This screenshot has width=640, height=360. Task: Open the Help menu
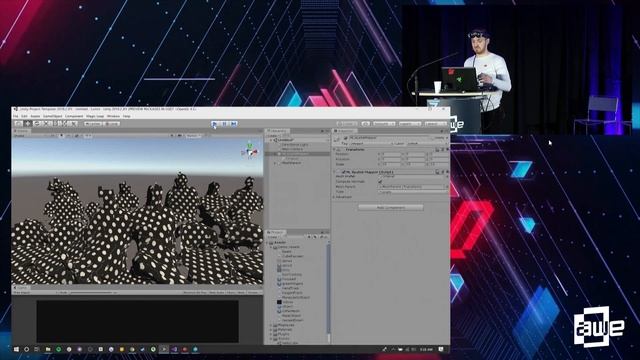(127, 116)
